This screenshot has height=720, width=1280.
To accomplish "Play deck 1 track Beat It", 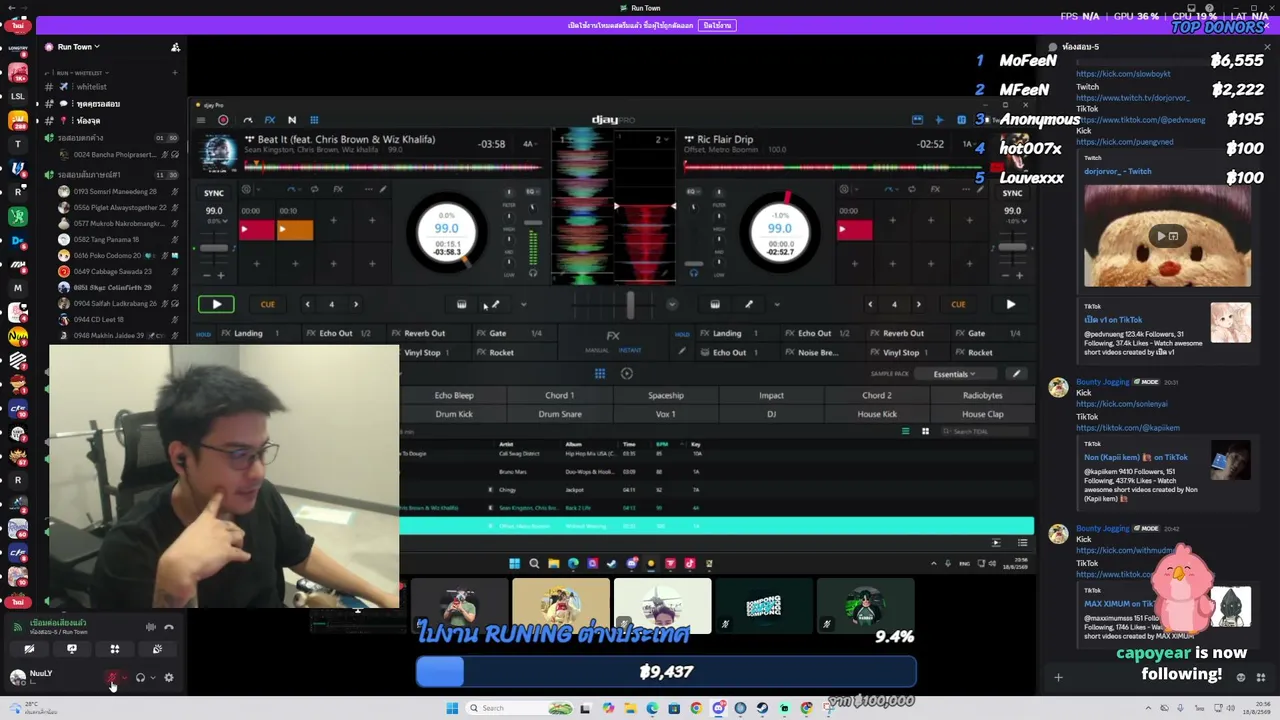I will [216, 304].
